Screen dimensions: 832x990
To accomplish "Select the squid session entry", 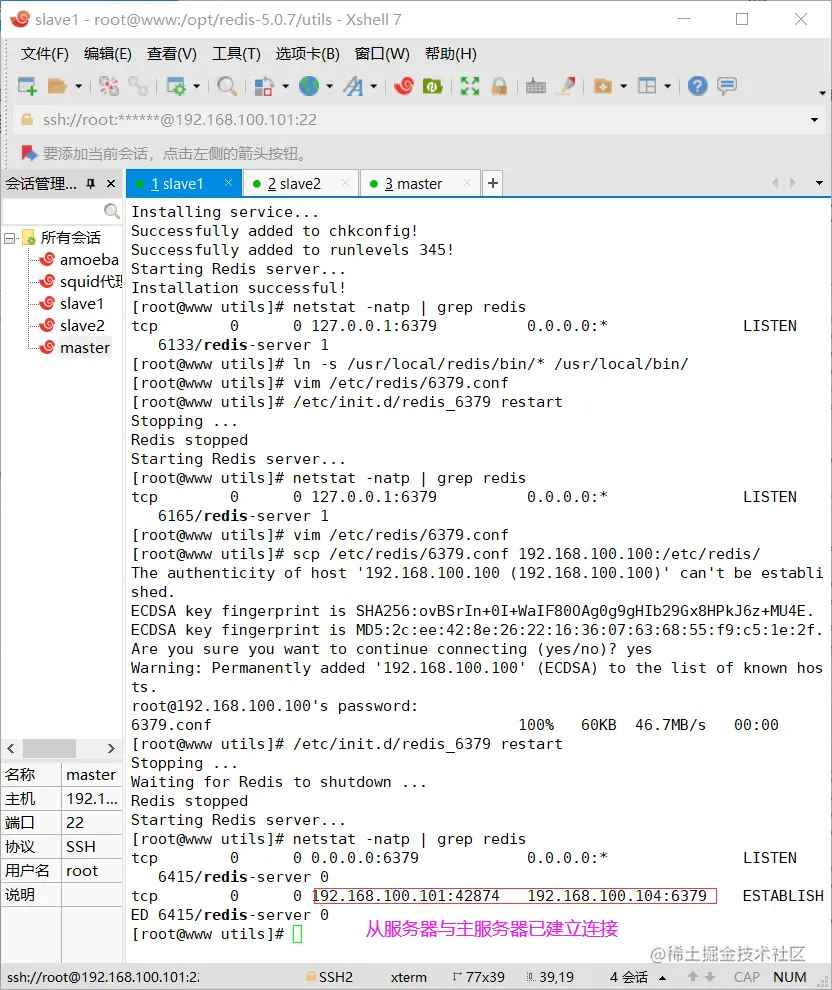I will pos(90,282).
